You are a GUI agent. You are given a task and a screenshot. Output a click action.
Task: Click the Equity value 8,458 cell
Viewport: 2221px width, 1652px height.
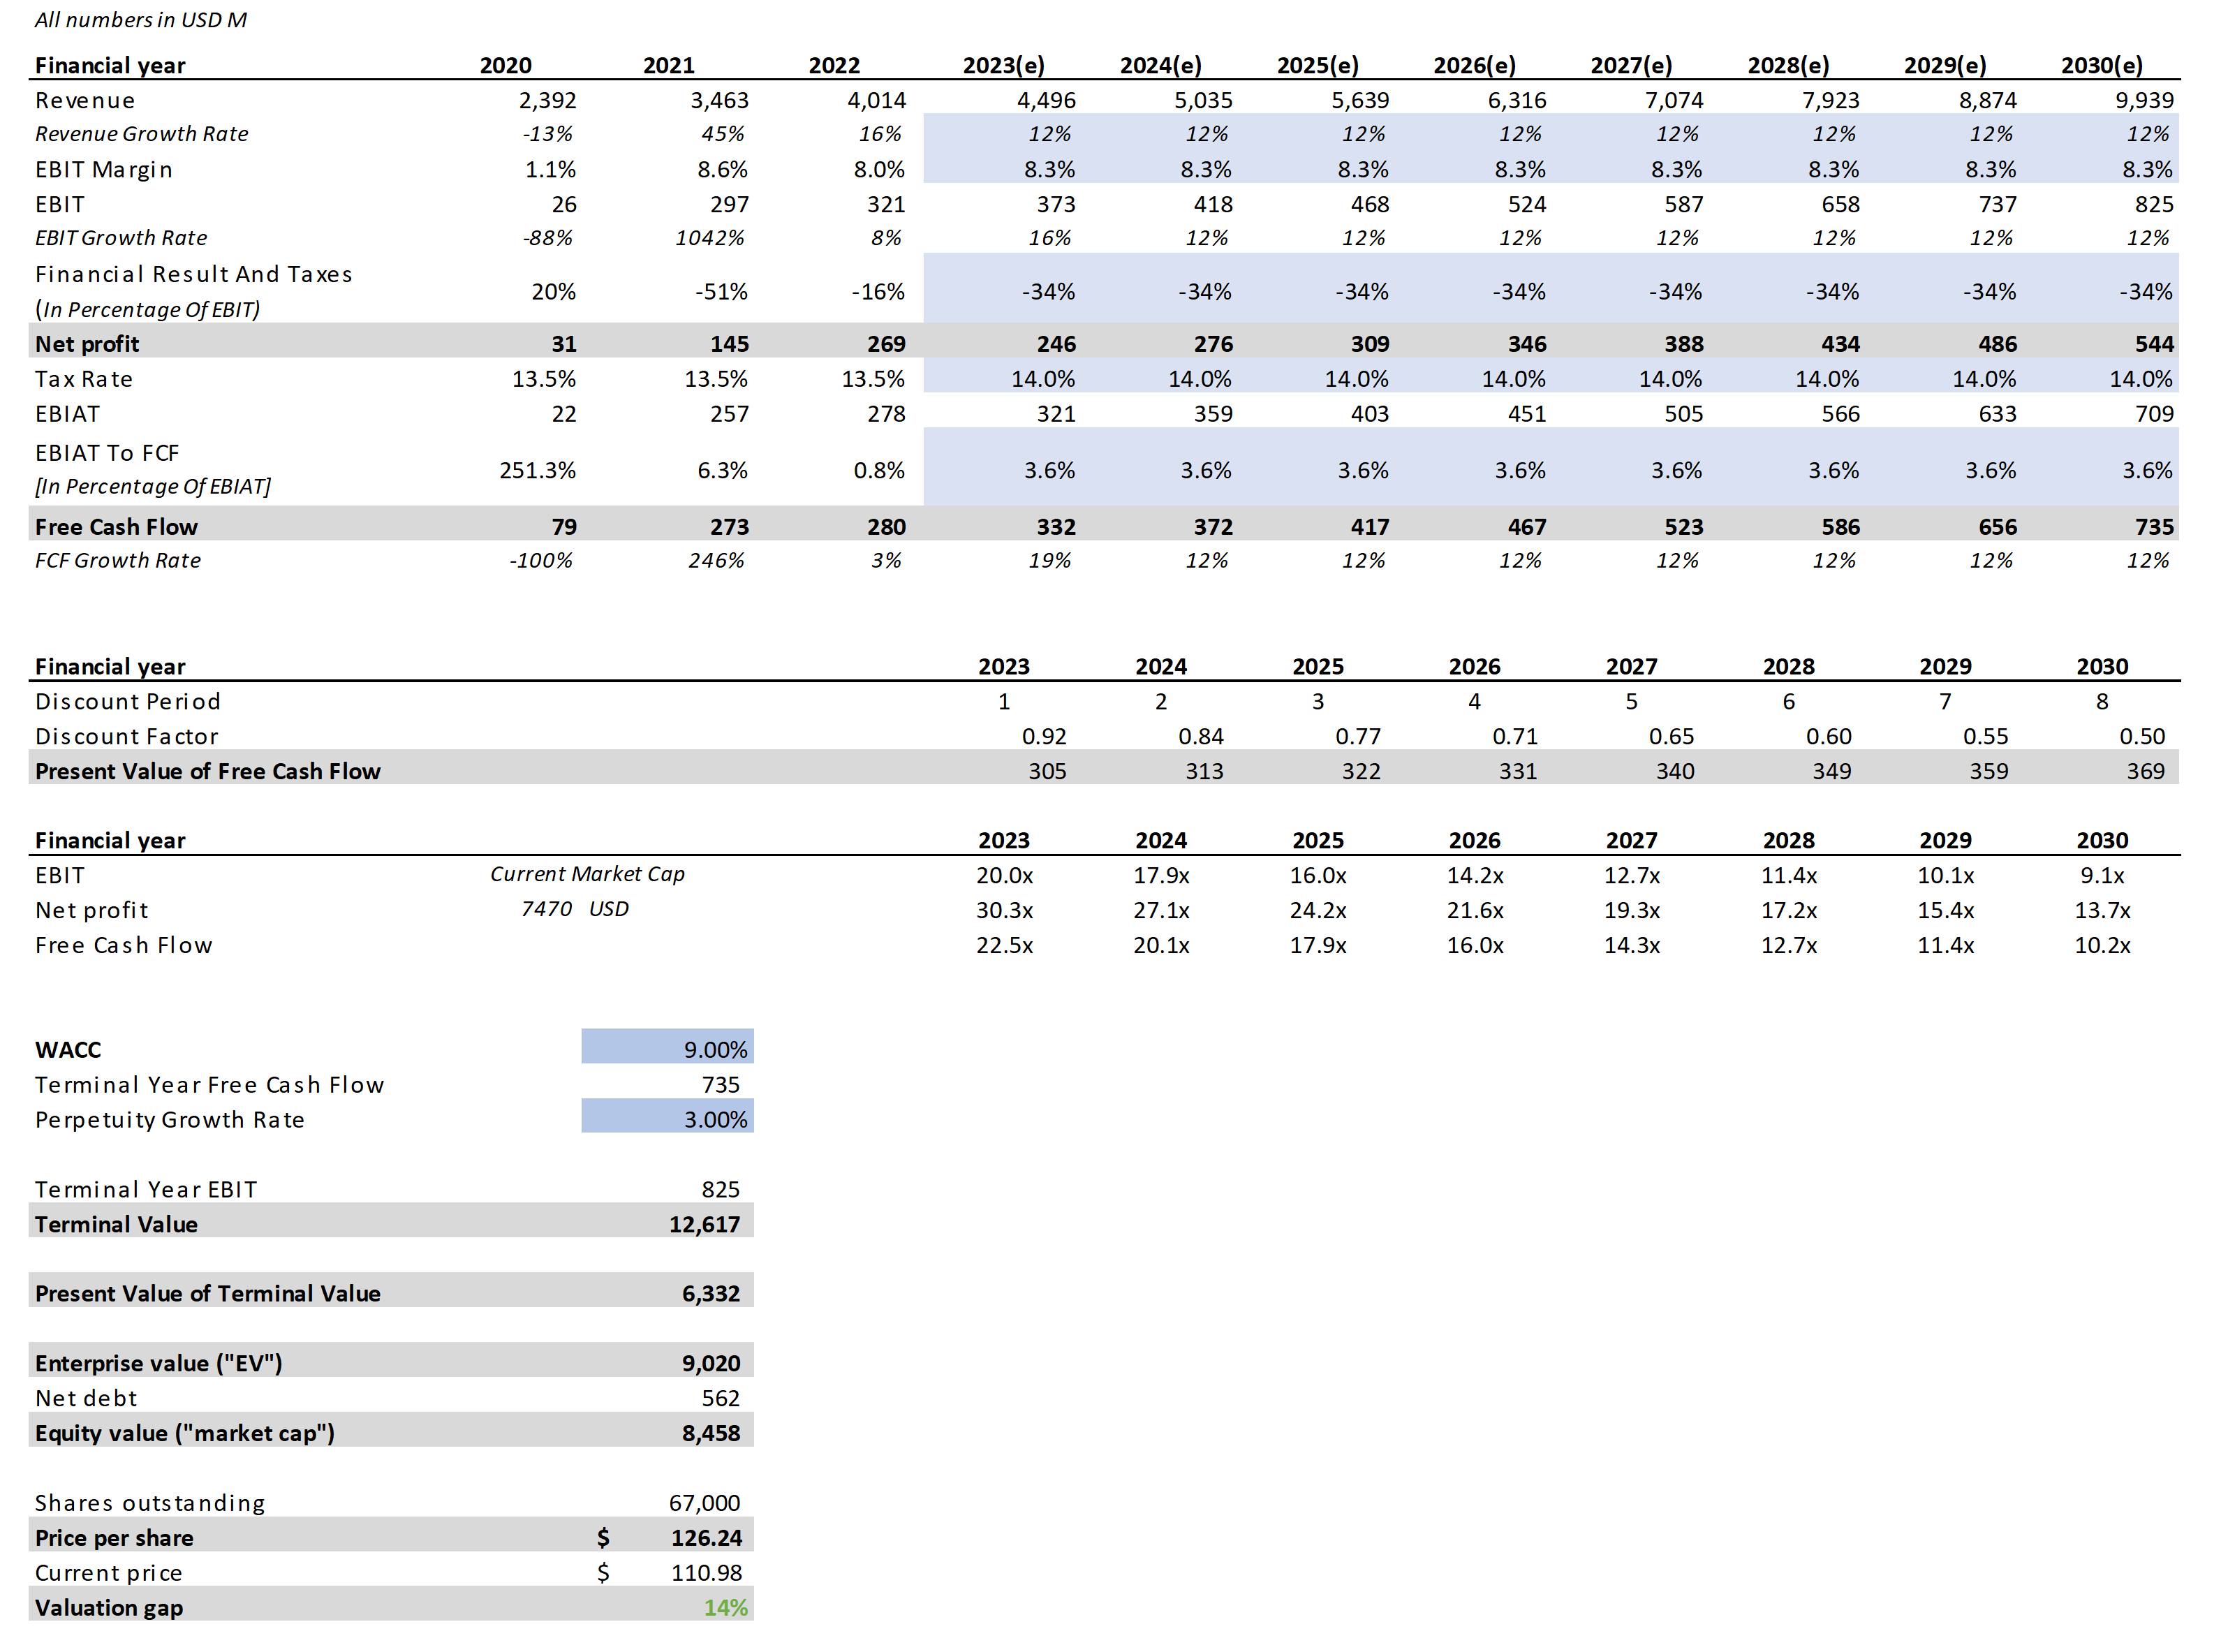711,1433
